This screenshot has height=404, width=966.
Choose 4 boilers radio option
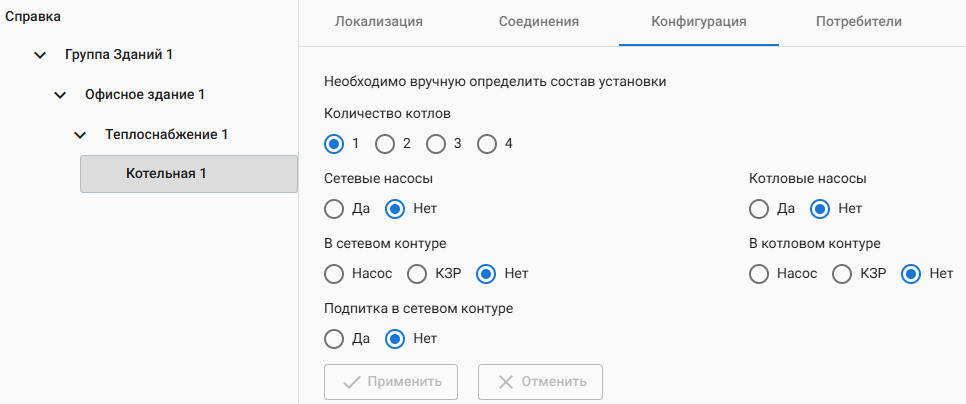point(487,144)
